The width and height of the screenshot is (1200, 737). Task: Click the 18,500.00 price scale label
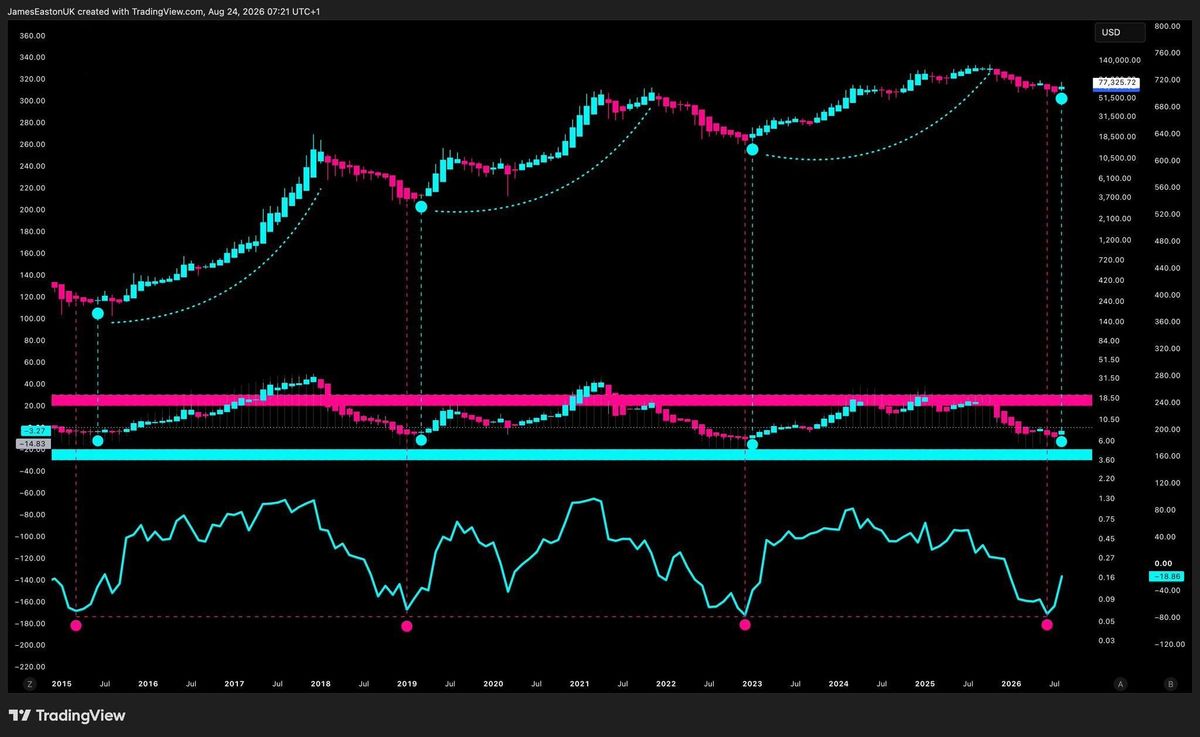pos(1118,137)
